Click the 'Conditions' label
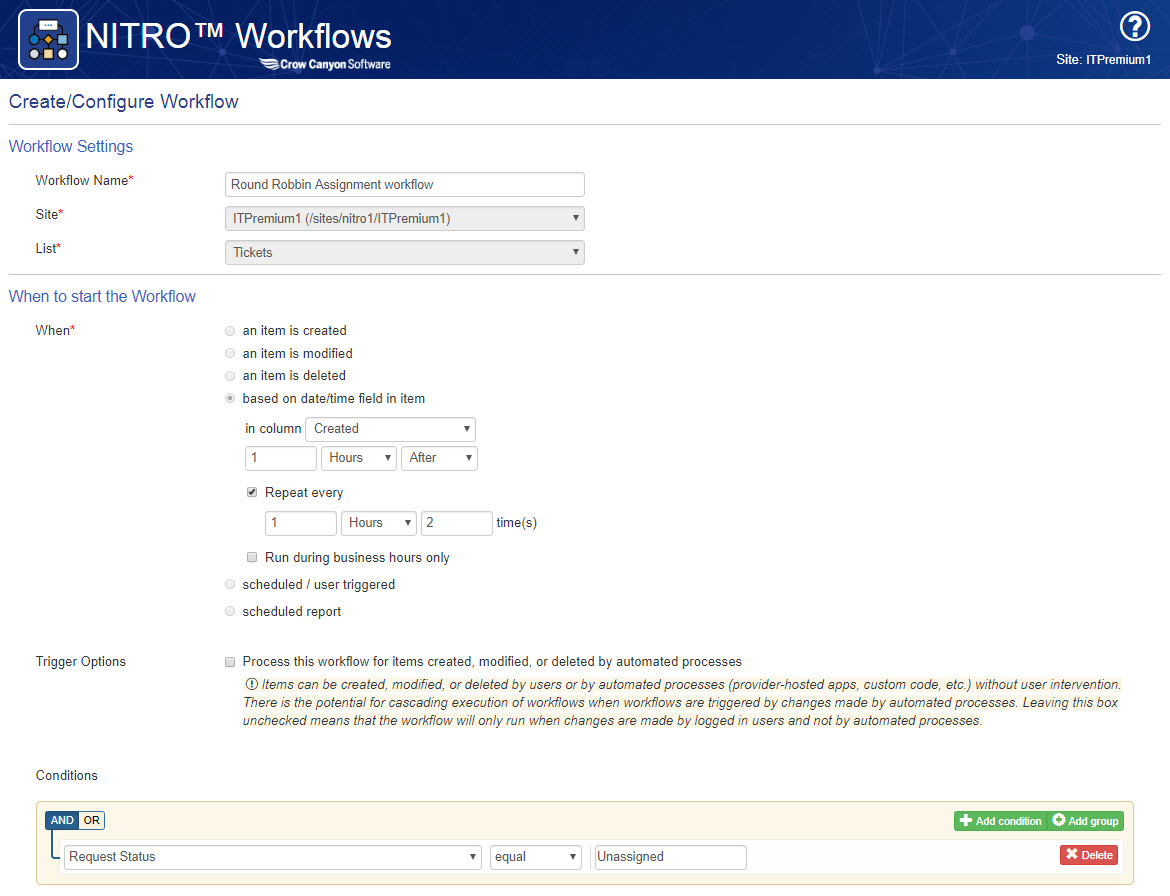The width and height of the screenshot is (1170, 896). tap(66, 776)
